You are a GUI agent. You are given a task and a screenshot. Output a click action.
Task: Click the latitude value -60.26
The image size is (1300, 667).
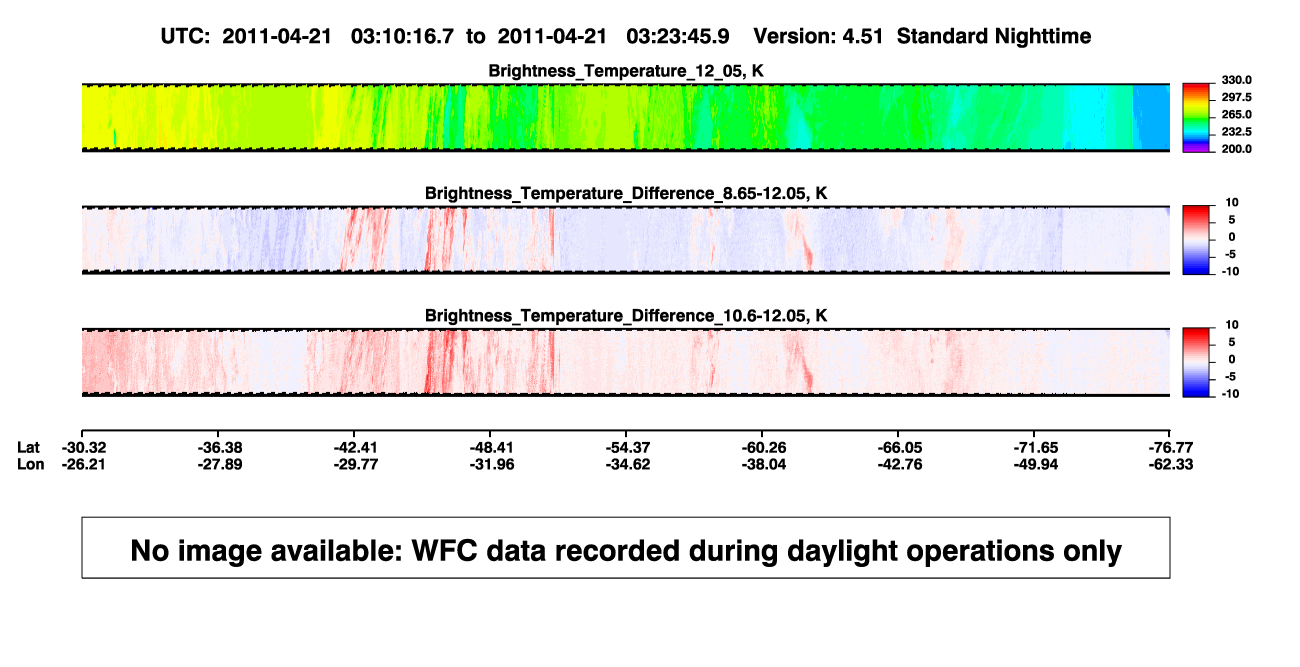pyautogui.click(x=762, y=447)
